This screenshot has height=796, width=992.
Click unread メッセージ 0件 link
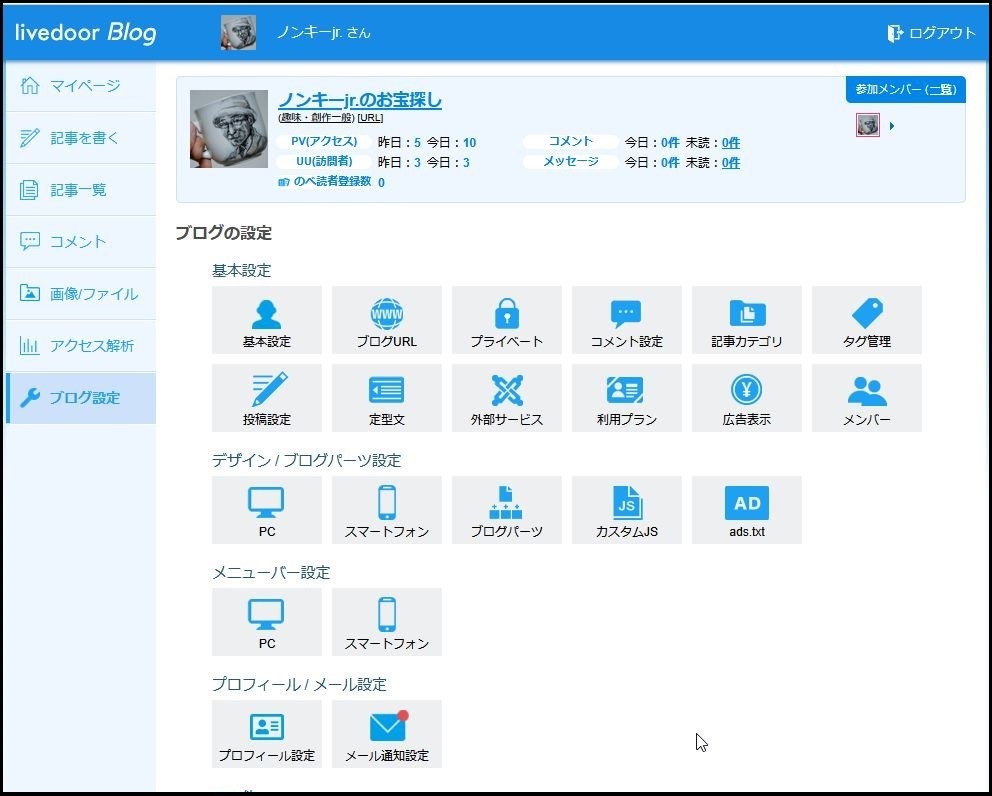click(731, 163)
